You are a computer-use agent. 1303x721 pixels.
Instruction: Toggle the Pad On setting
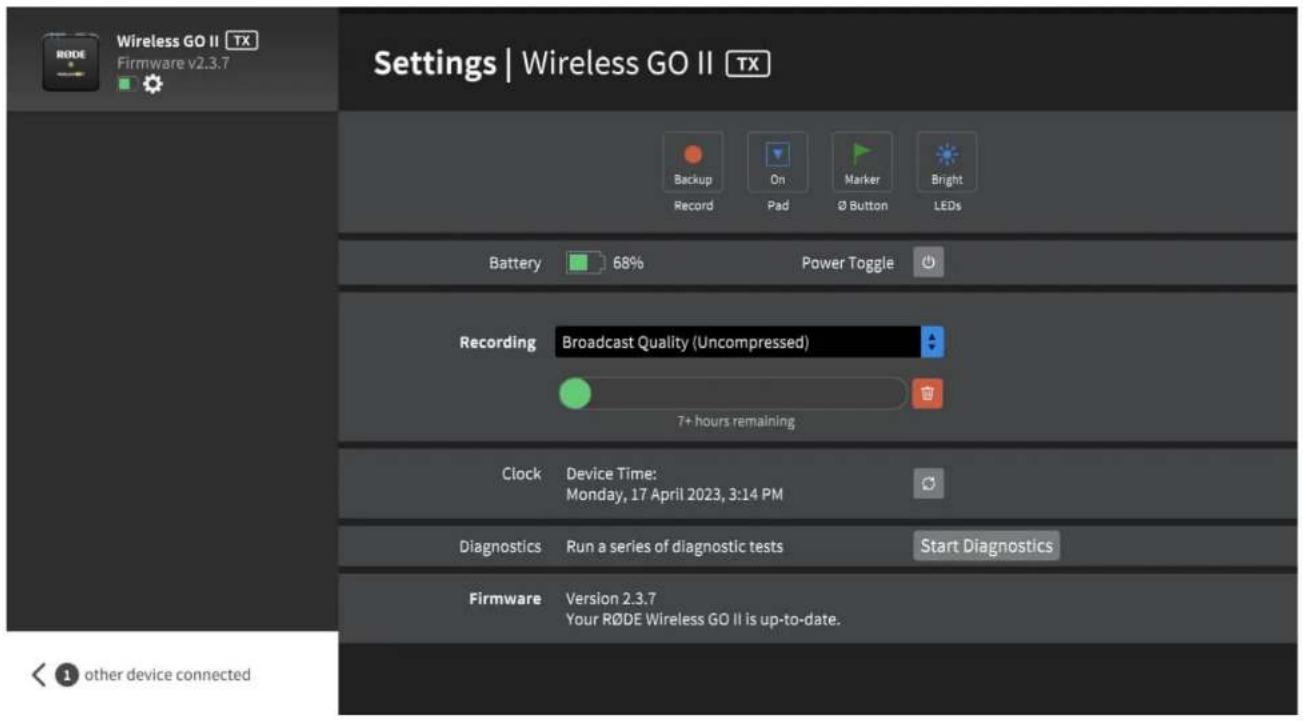[777, 163]
